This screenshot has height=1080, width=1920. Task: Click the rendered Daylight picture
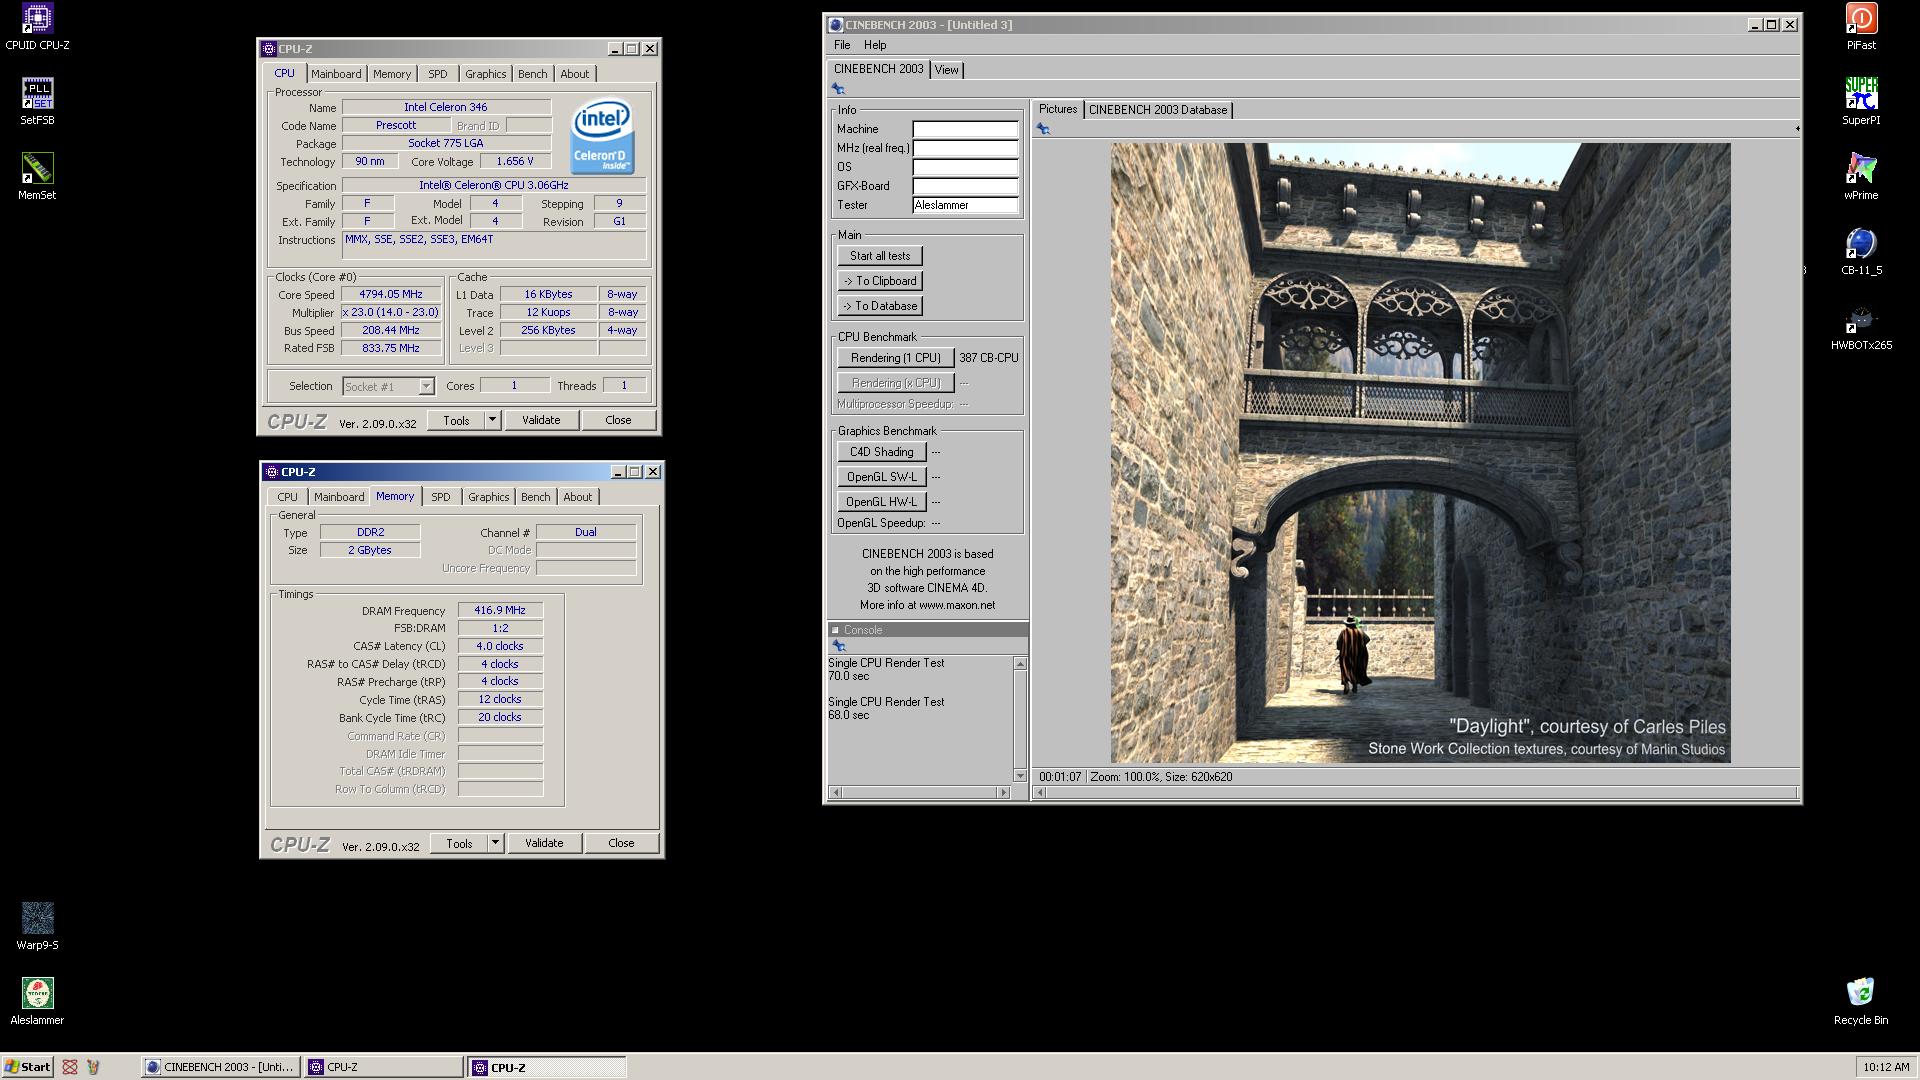click(1420, 453)
